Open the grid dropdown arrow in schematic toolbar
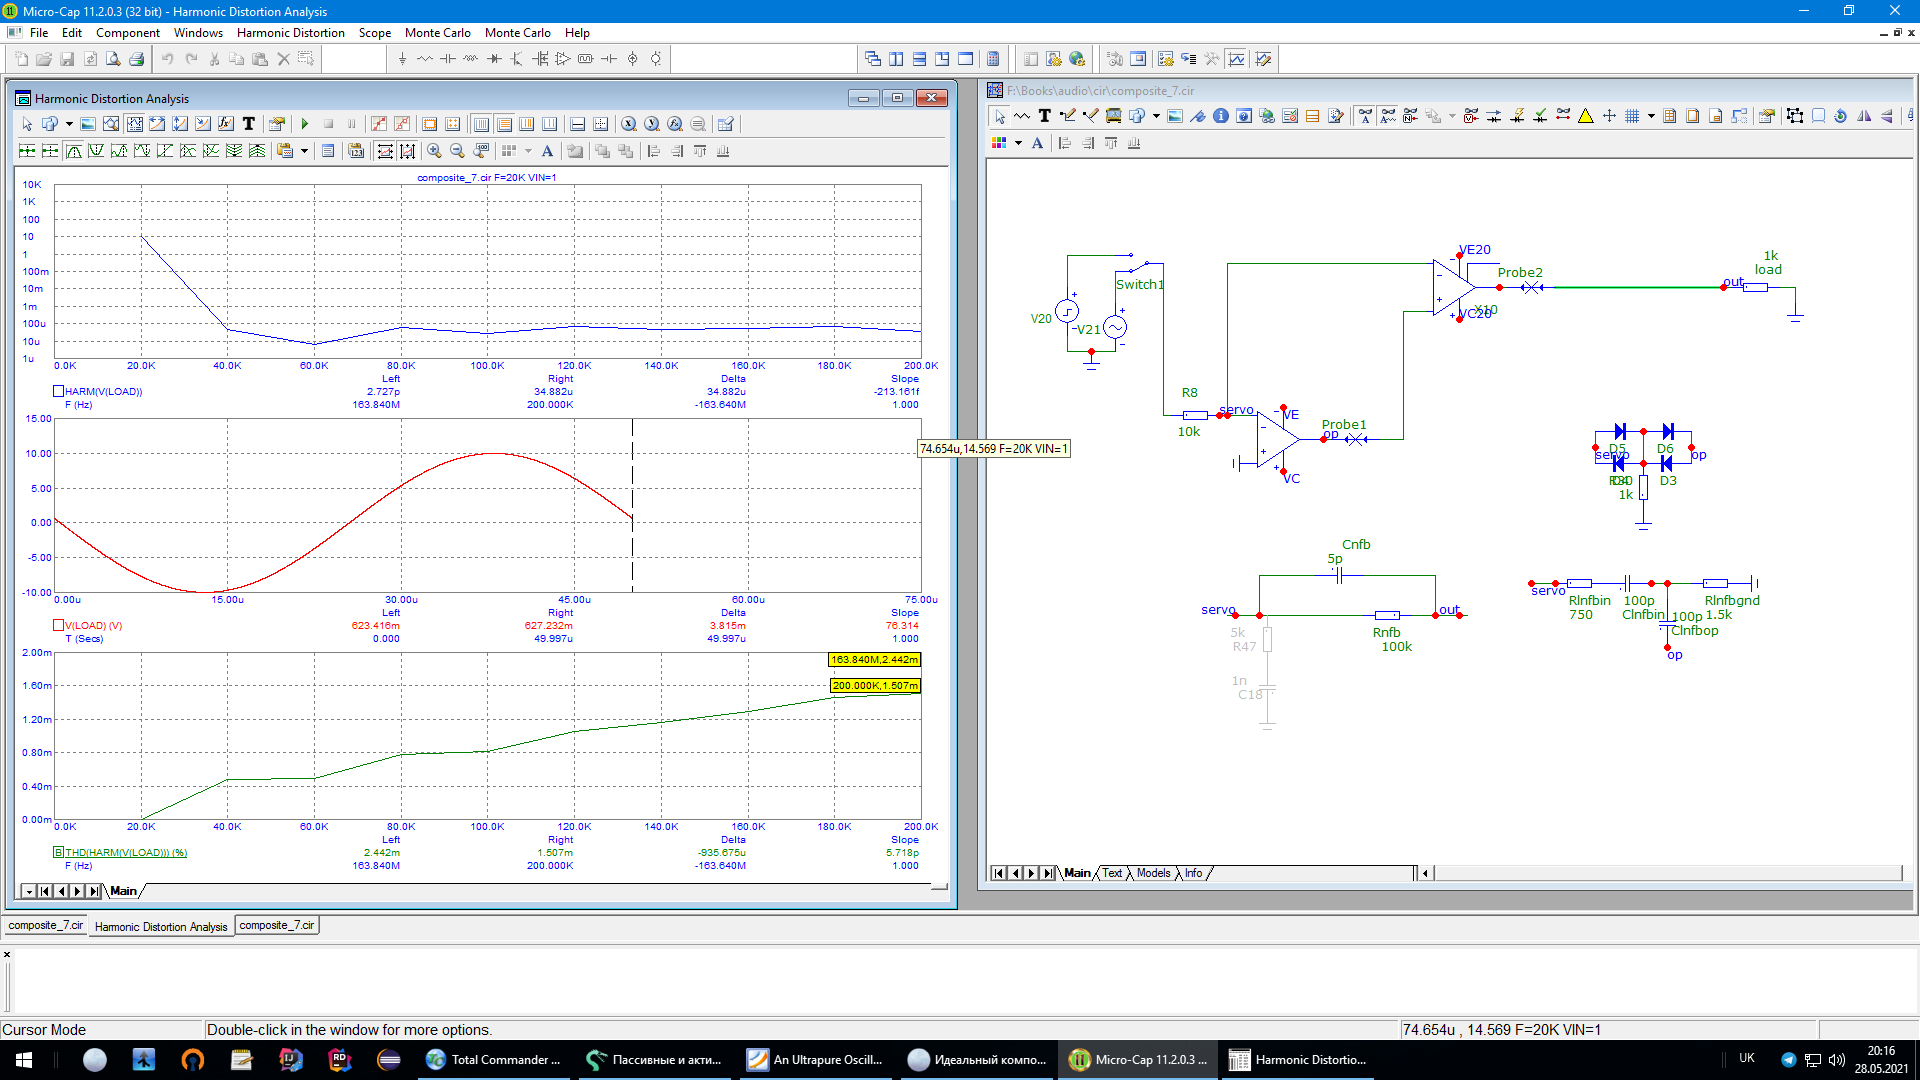 (x=1651, y=116)
